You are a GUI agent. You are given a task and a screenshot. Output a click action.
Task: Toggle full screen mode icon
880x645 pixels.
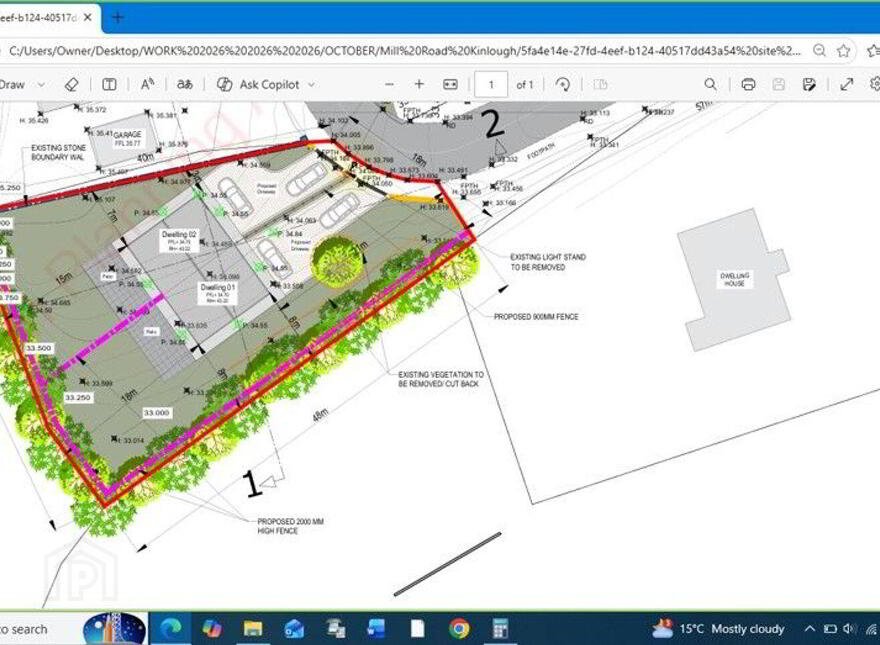pyautogui.click(x=846, y=85)
